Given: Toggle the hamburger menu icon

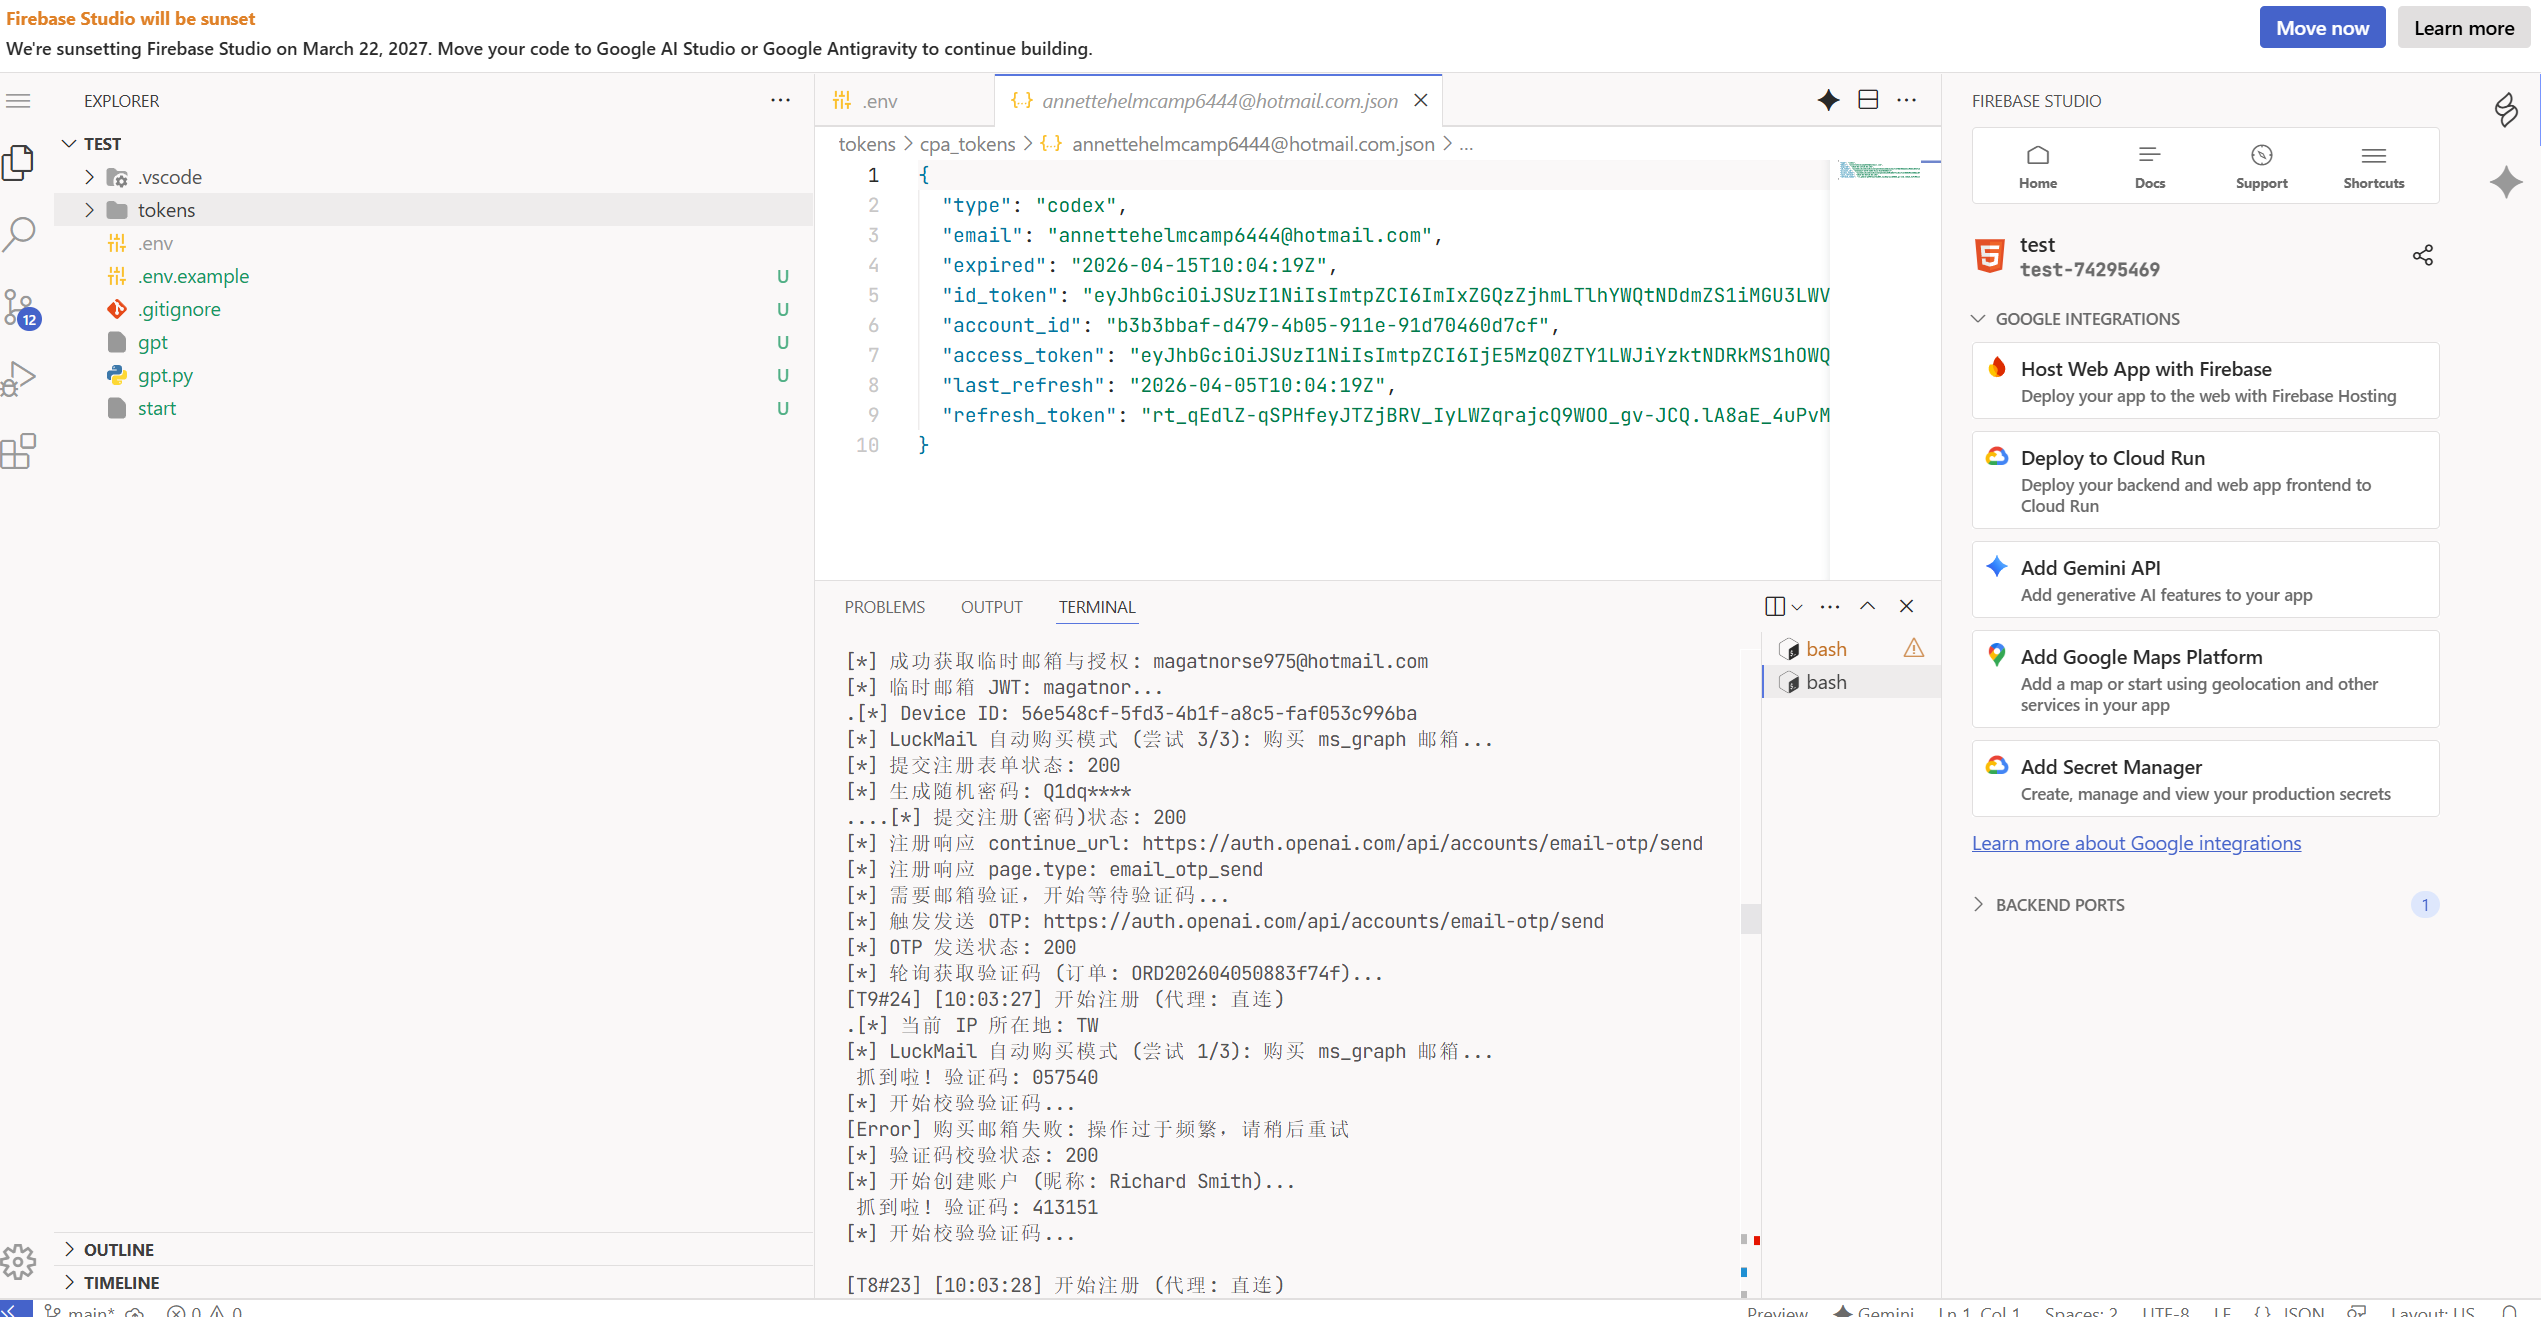Looking at the screenshot, I should coord(19,101).
